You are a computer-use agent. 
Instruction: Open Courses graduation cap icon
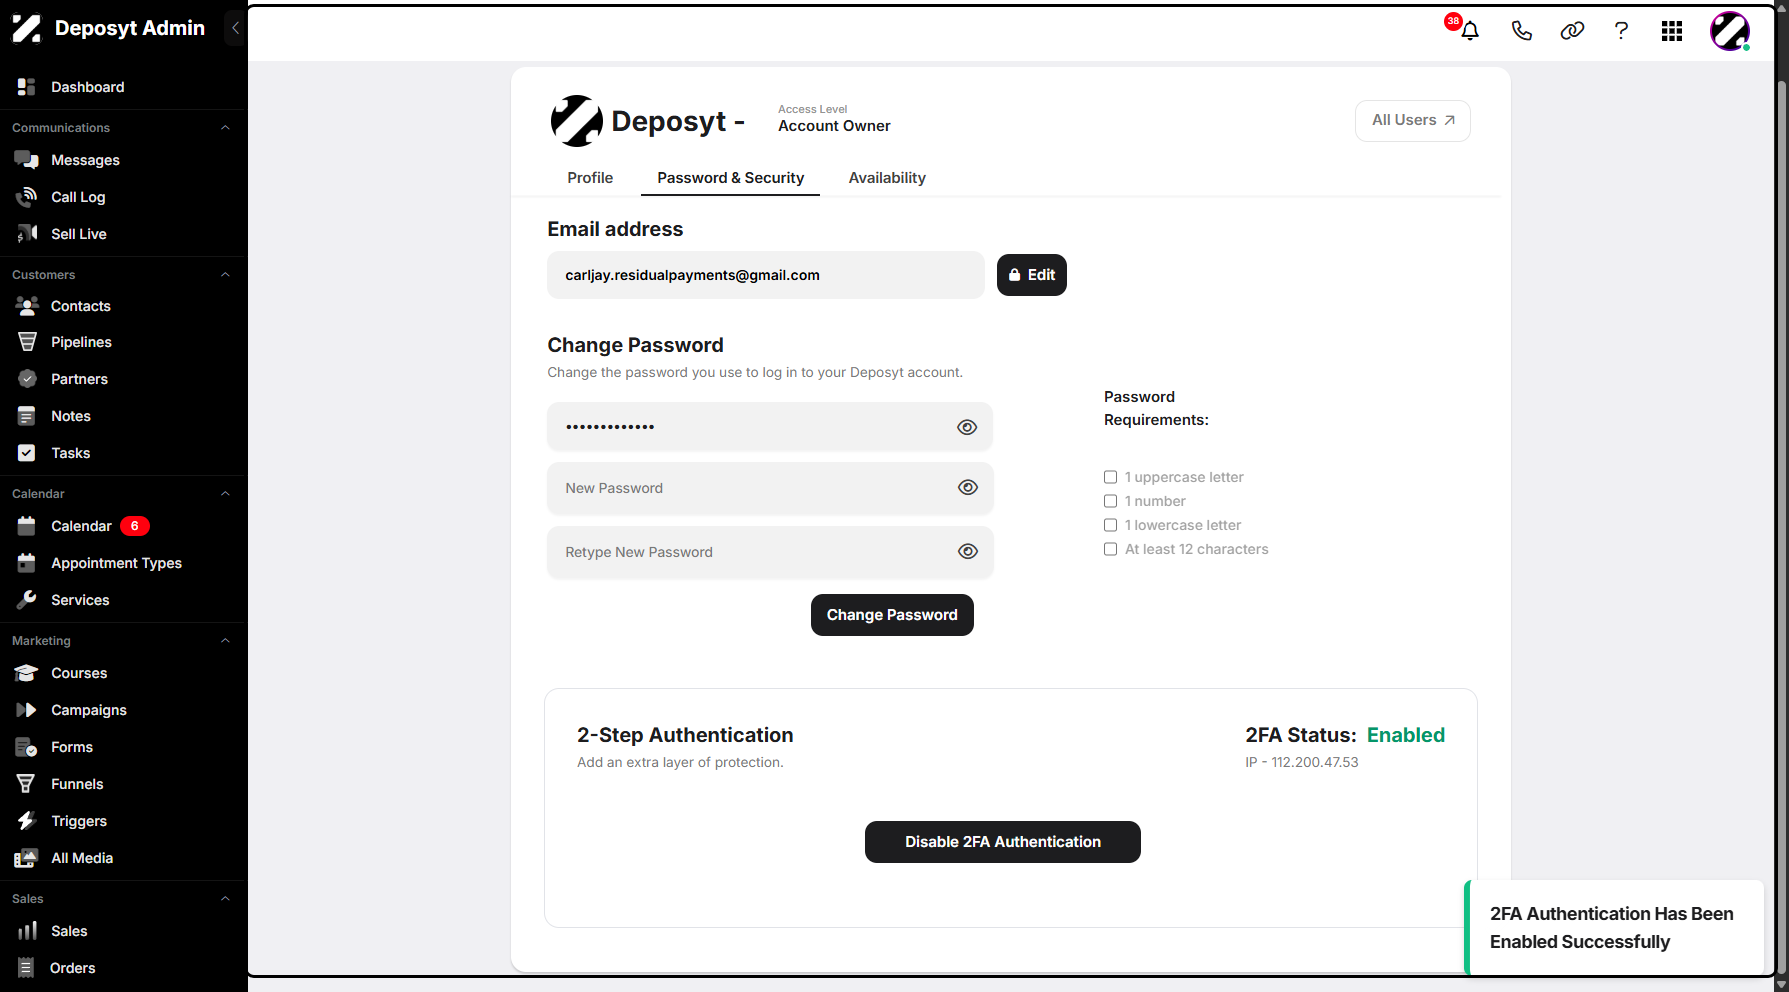[x=27, y=673]
